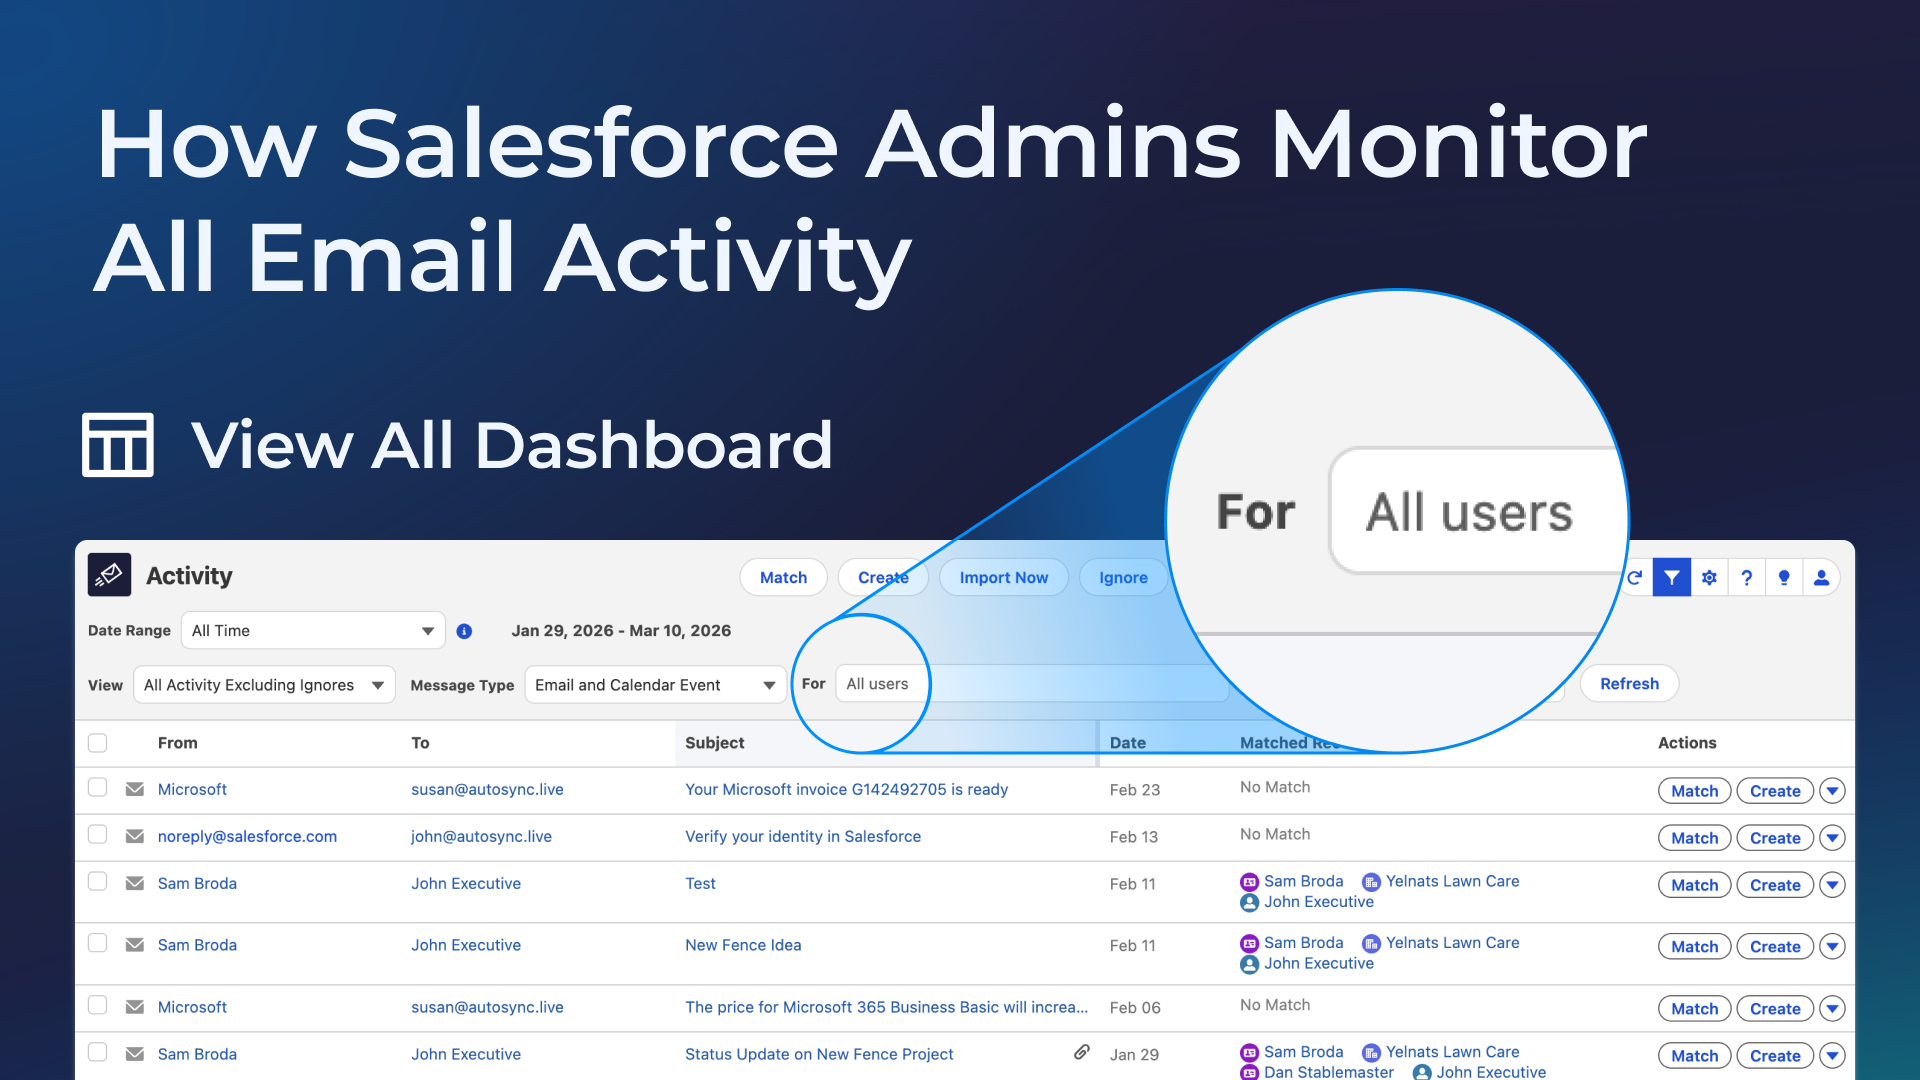Expand the View dropdown
Image resolution: width=1920 pixels, height=1080 pixels.
click(x=264, y=685)
